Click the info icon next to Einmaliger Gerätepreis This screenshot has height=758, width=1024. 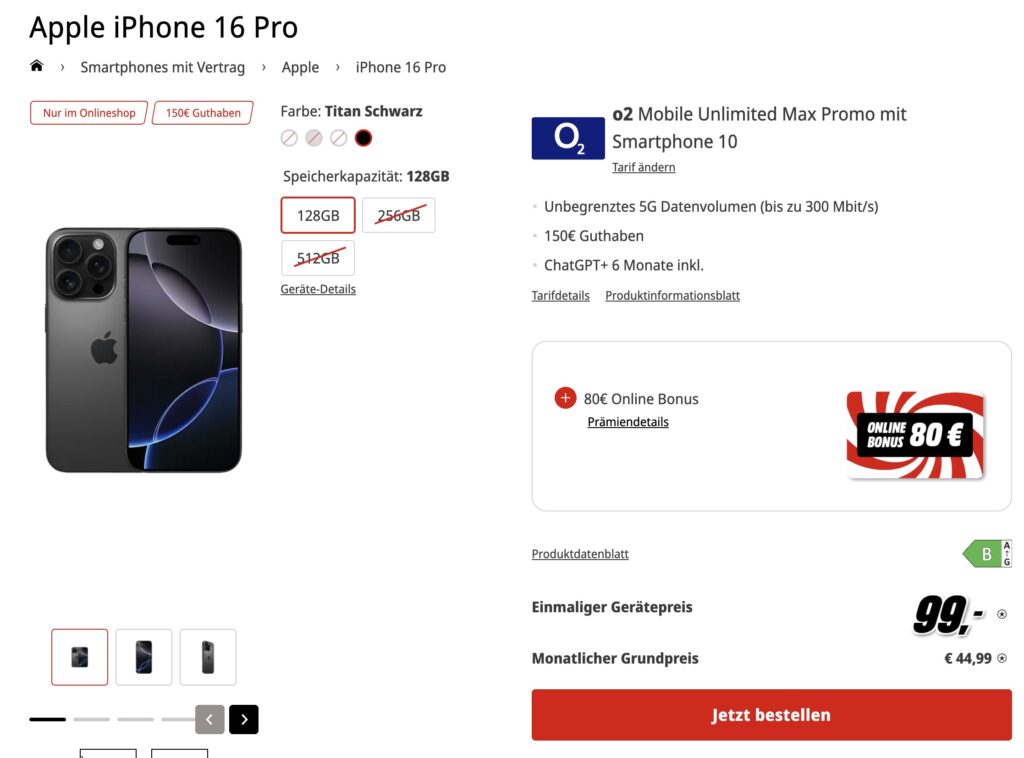[1002, 614]
